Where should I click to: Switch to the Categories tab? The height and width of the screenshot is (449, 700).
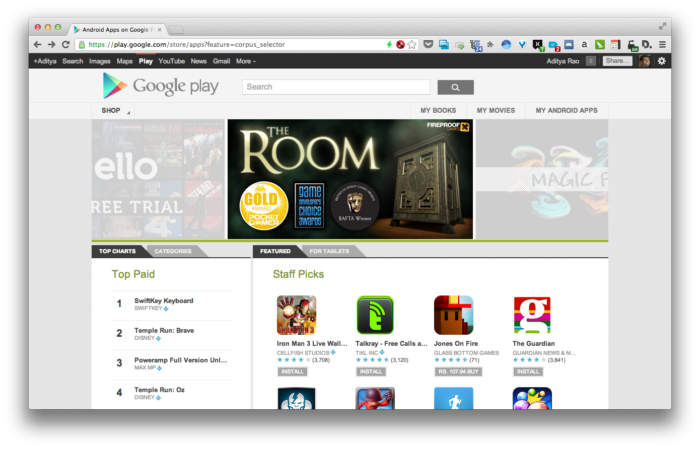pyautogui.click(x=173, y=251)
